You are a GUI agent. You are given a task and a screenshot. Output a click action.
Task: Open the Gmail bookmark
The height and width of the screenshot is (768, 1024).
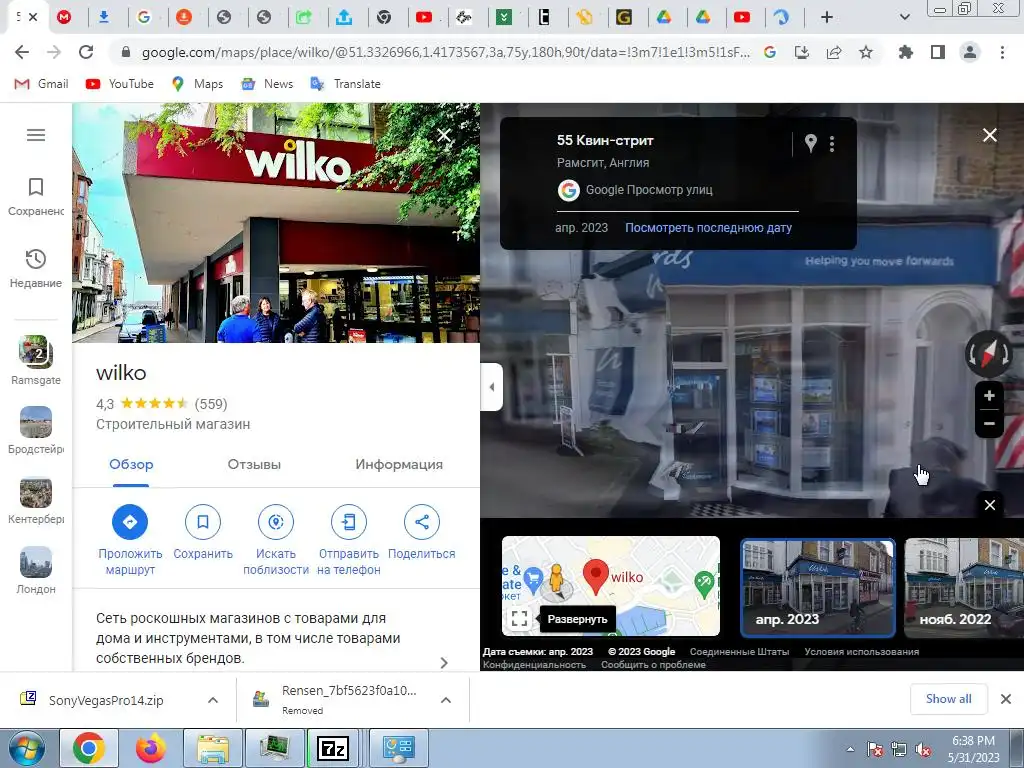(41, 84)
